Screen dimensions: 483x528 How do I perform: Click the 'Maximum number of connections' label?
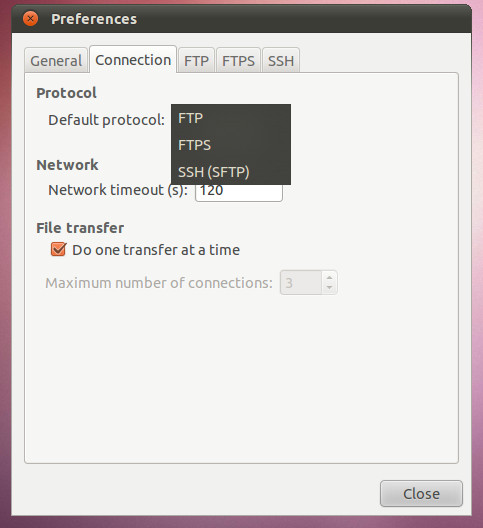pyautogui.click(x=159, y=283)
